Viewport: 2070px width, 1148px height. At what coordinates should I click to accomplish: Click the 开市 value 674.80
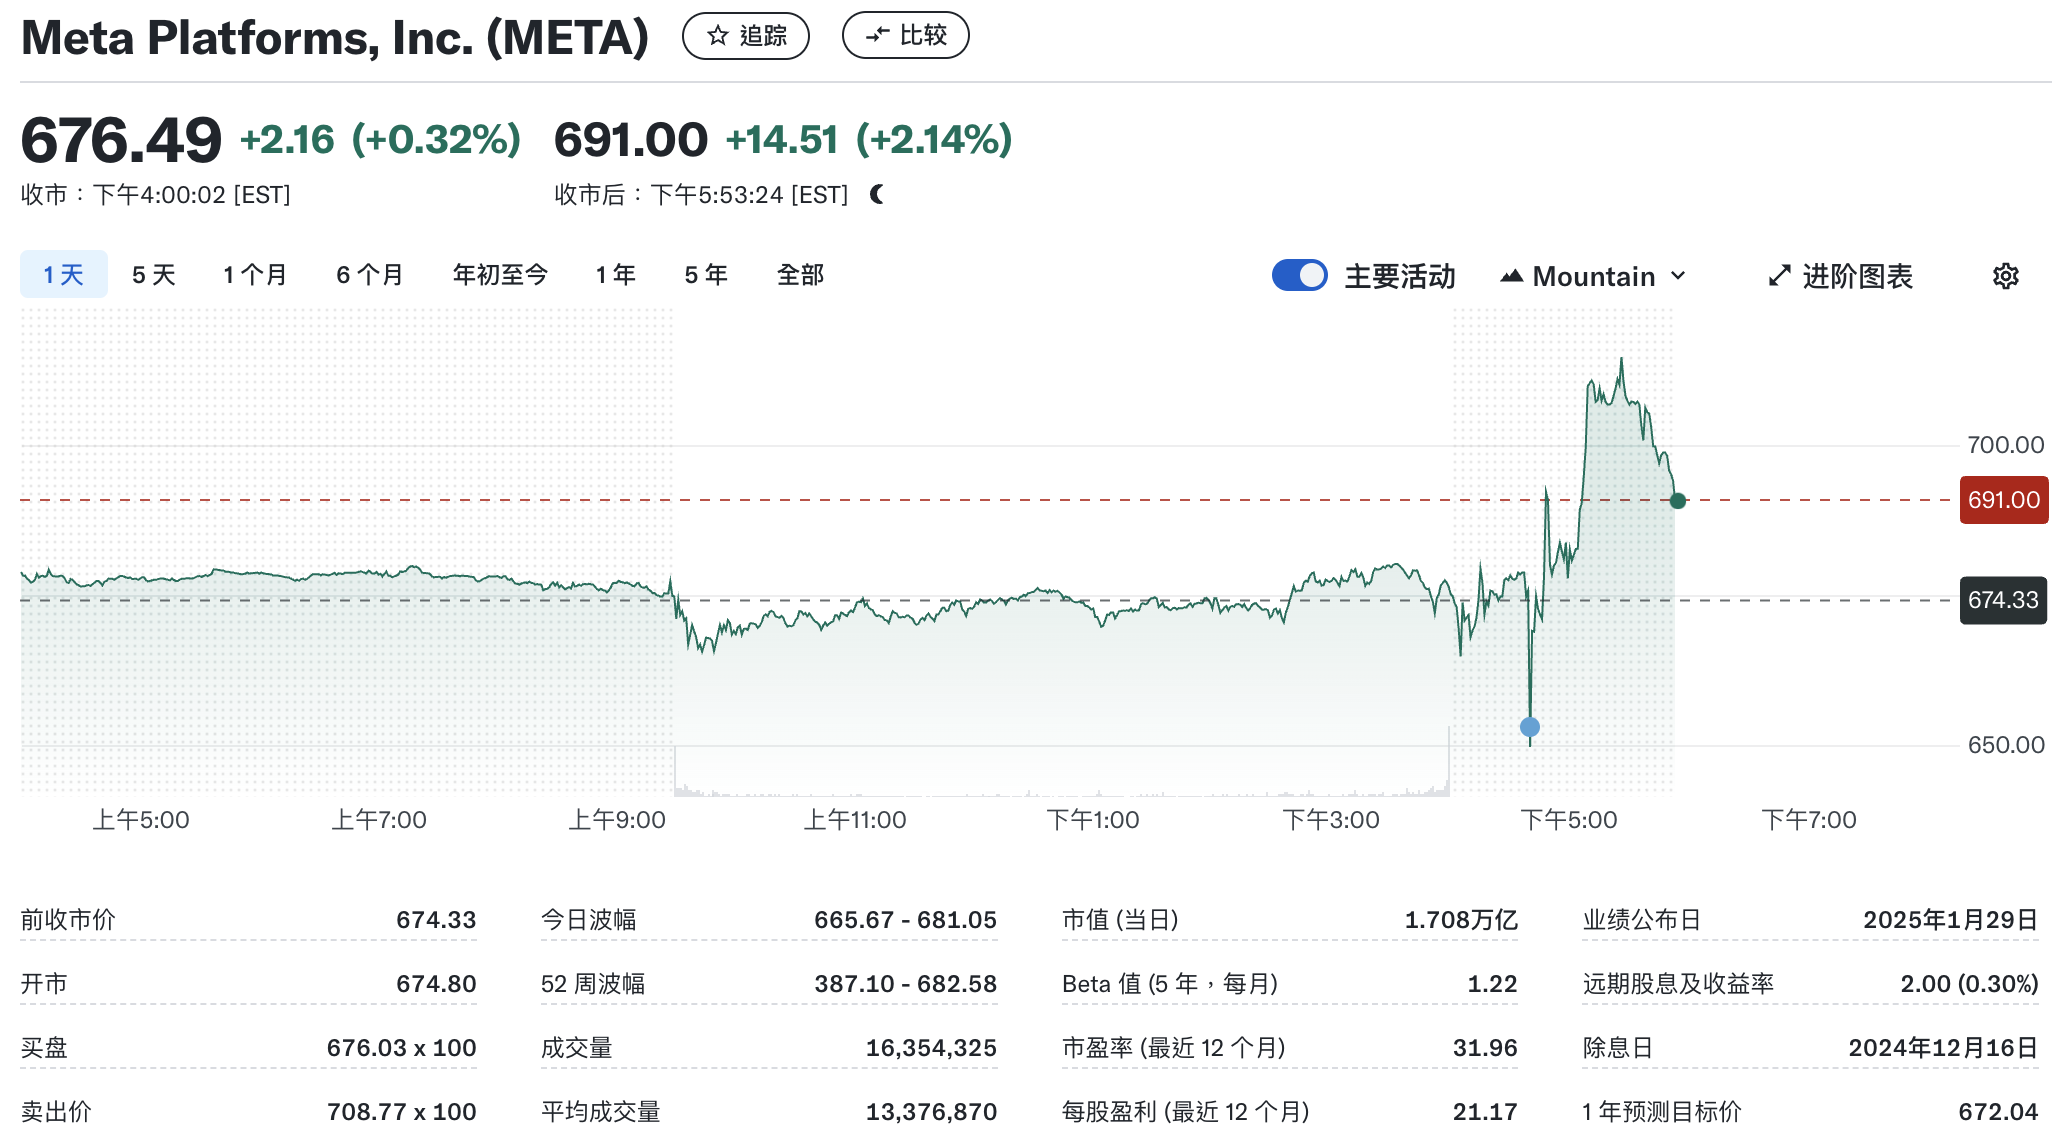(x=436, y=984)
